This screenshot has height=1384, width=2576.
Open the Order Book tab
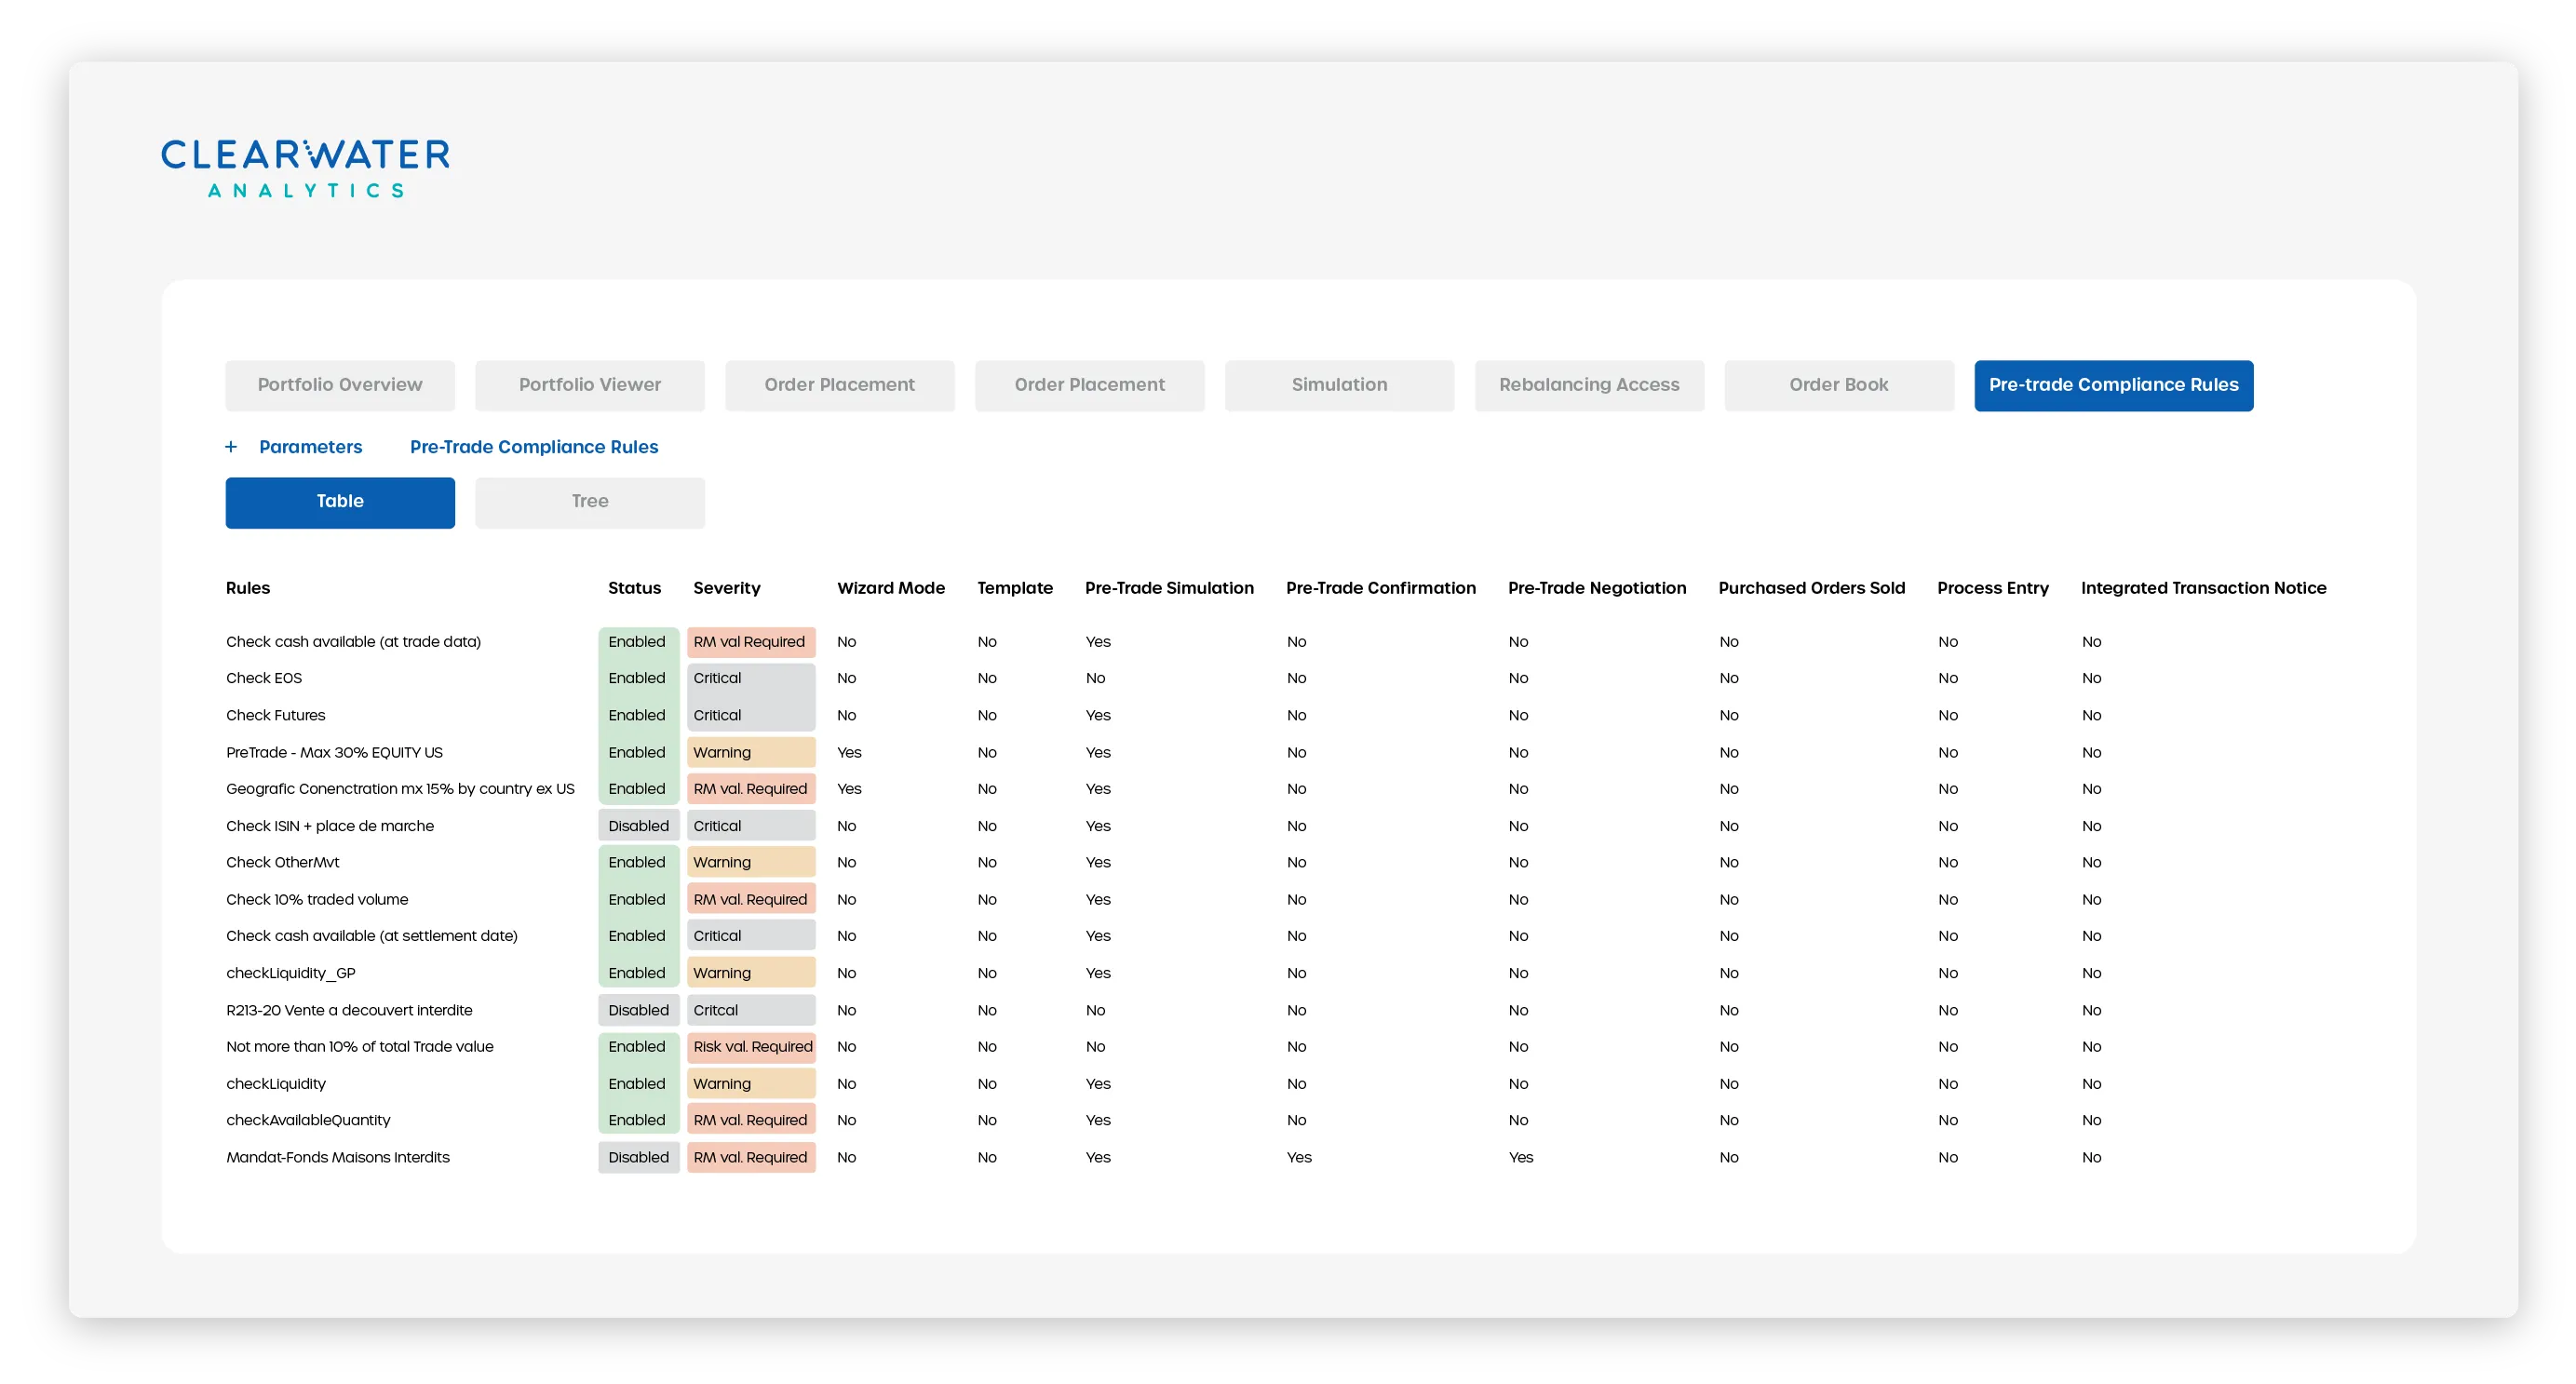tap(1838, 385)
